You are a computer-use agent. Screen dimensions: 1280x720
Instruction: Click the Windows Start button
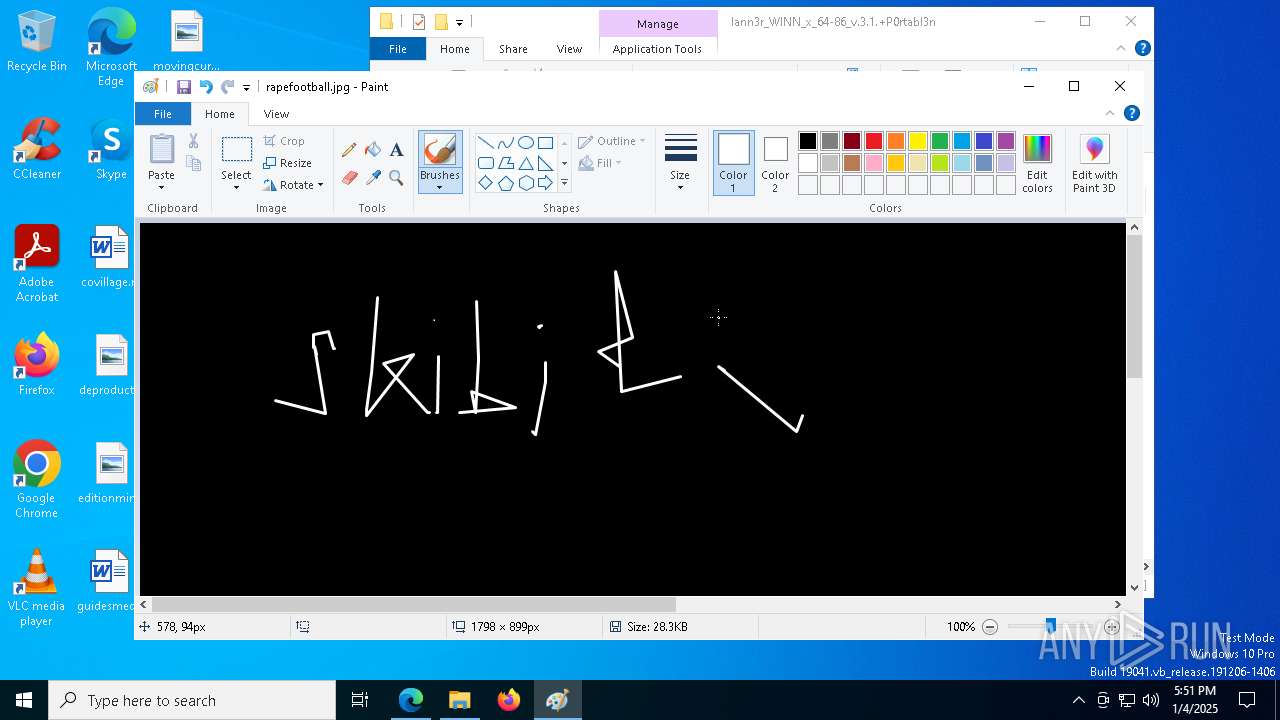[x=24, y=700]
